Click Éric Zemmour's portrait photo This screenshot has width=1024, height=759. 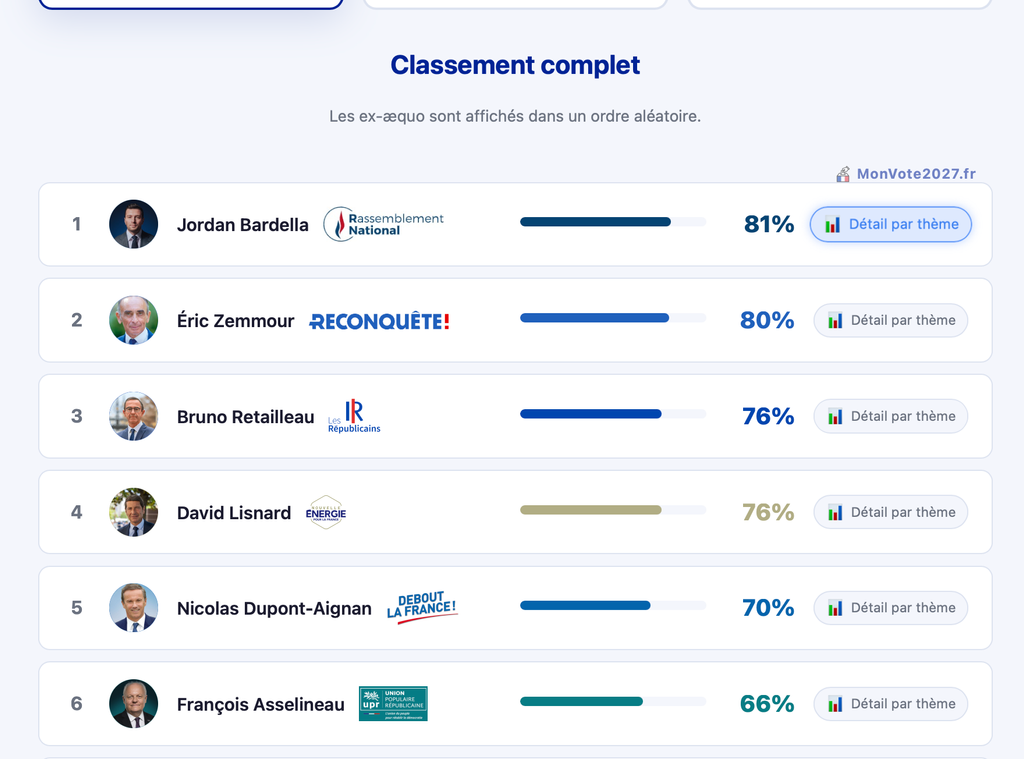tap(133, 320)
